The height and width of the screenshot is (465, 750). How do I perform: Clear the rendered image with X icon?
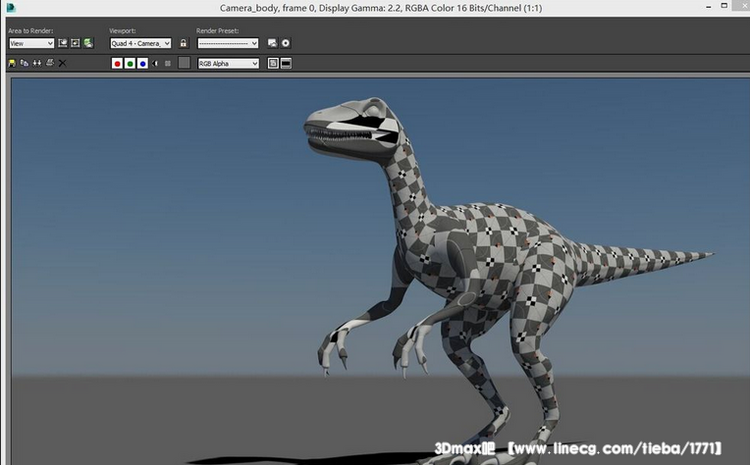[x=62, y=63]
